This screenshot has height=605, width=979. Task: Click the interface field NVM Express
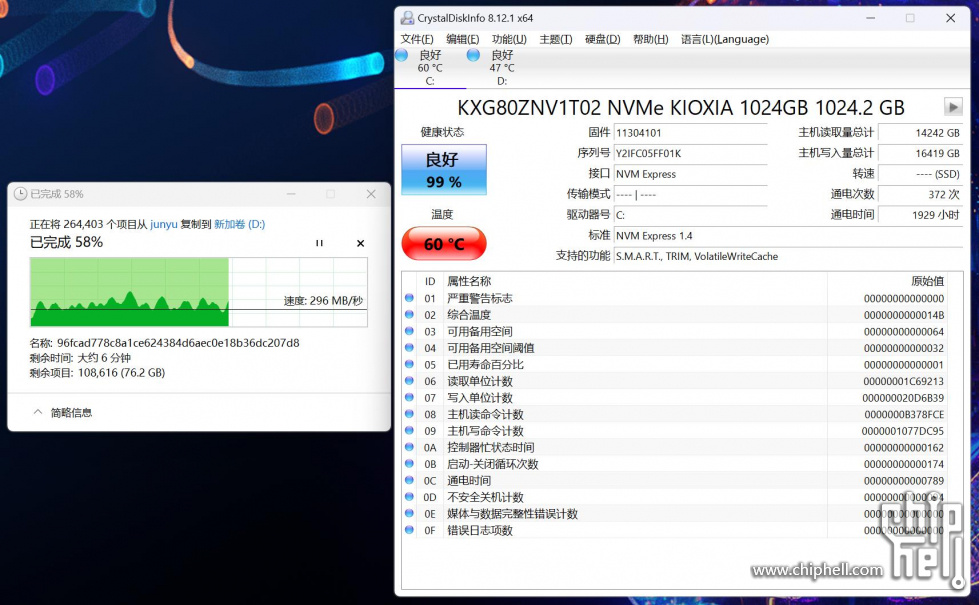coord(691,174)
